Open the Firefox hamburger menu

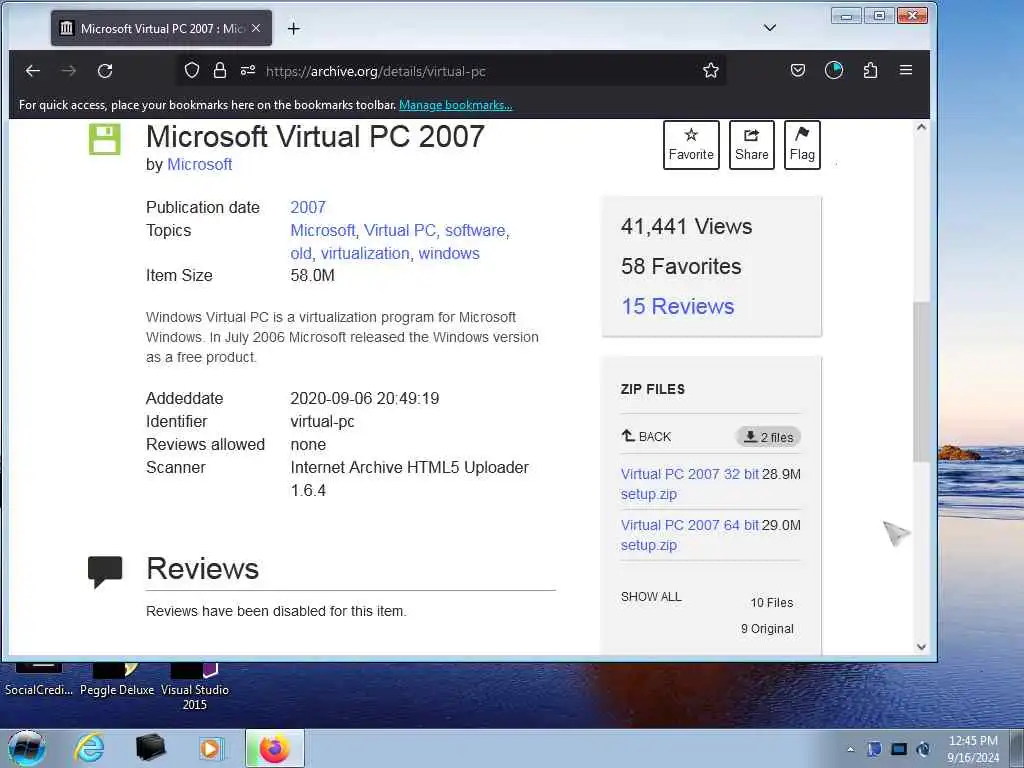pyautogui.click(x=906, y=70)
